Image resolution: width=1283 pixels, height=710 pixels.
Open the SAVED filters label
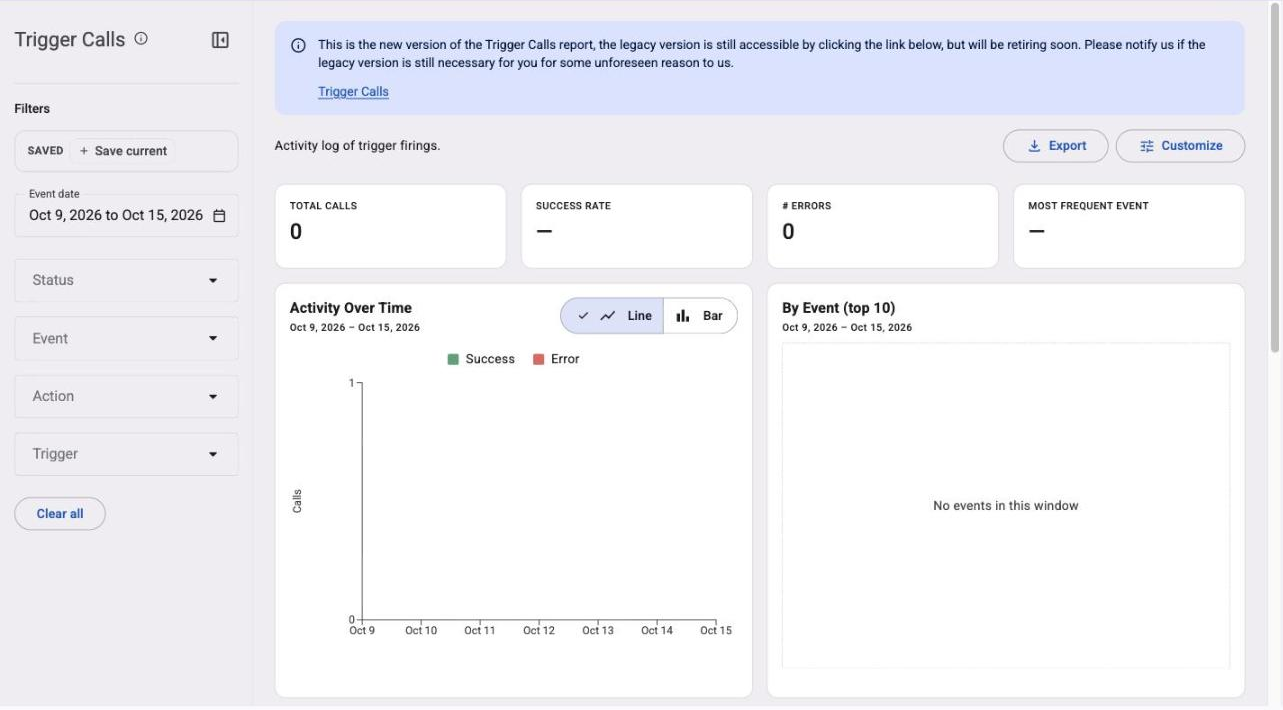pos(45,151)
